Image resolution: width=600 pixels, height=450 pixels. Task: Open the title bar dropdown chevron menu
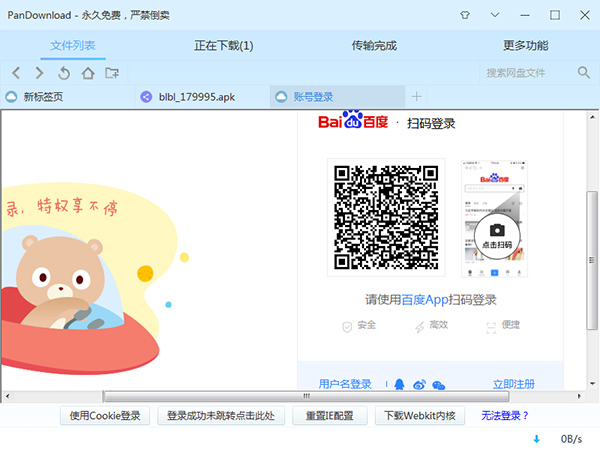click(495, 15)
